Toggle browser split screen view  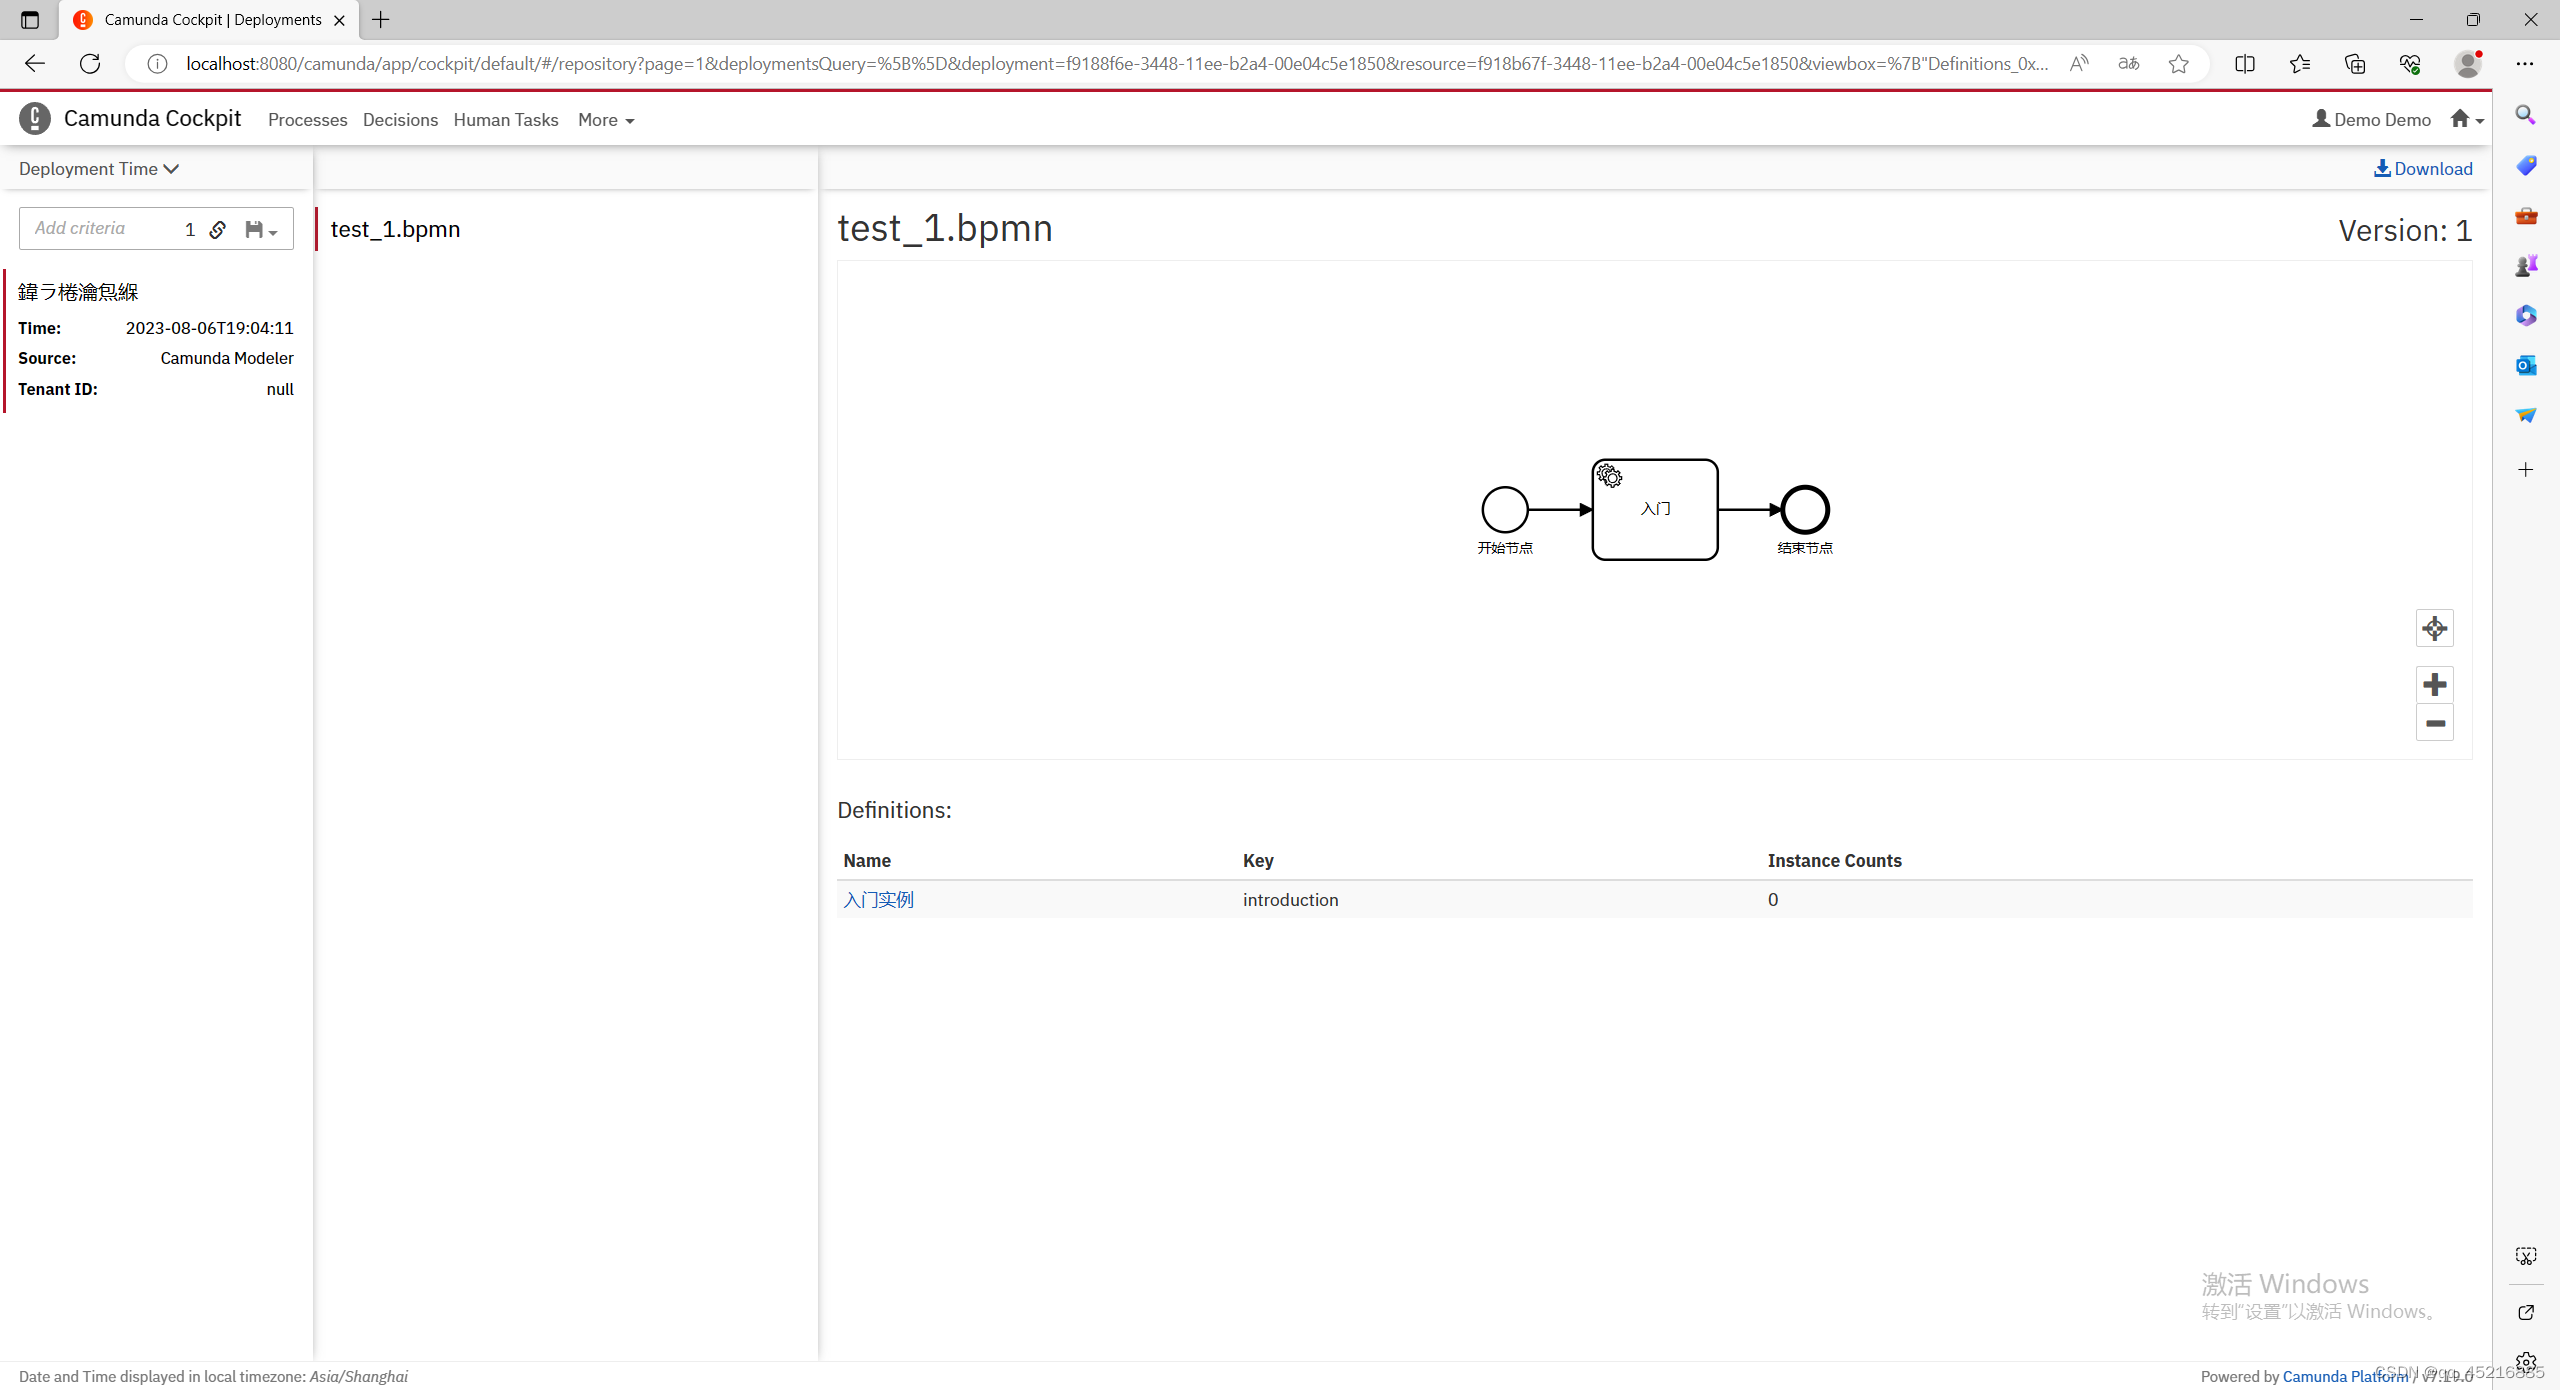tap(2245, 64)
